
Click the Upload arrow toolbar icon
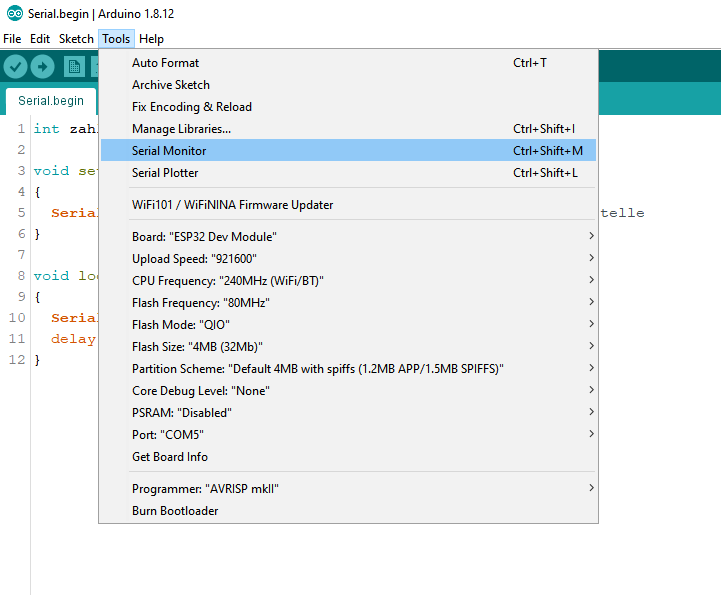(42, 66)
